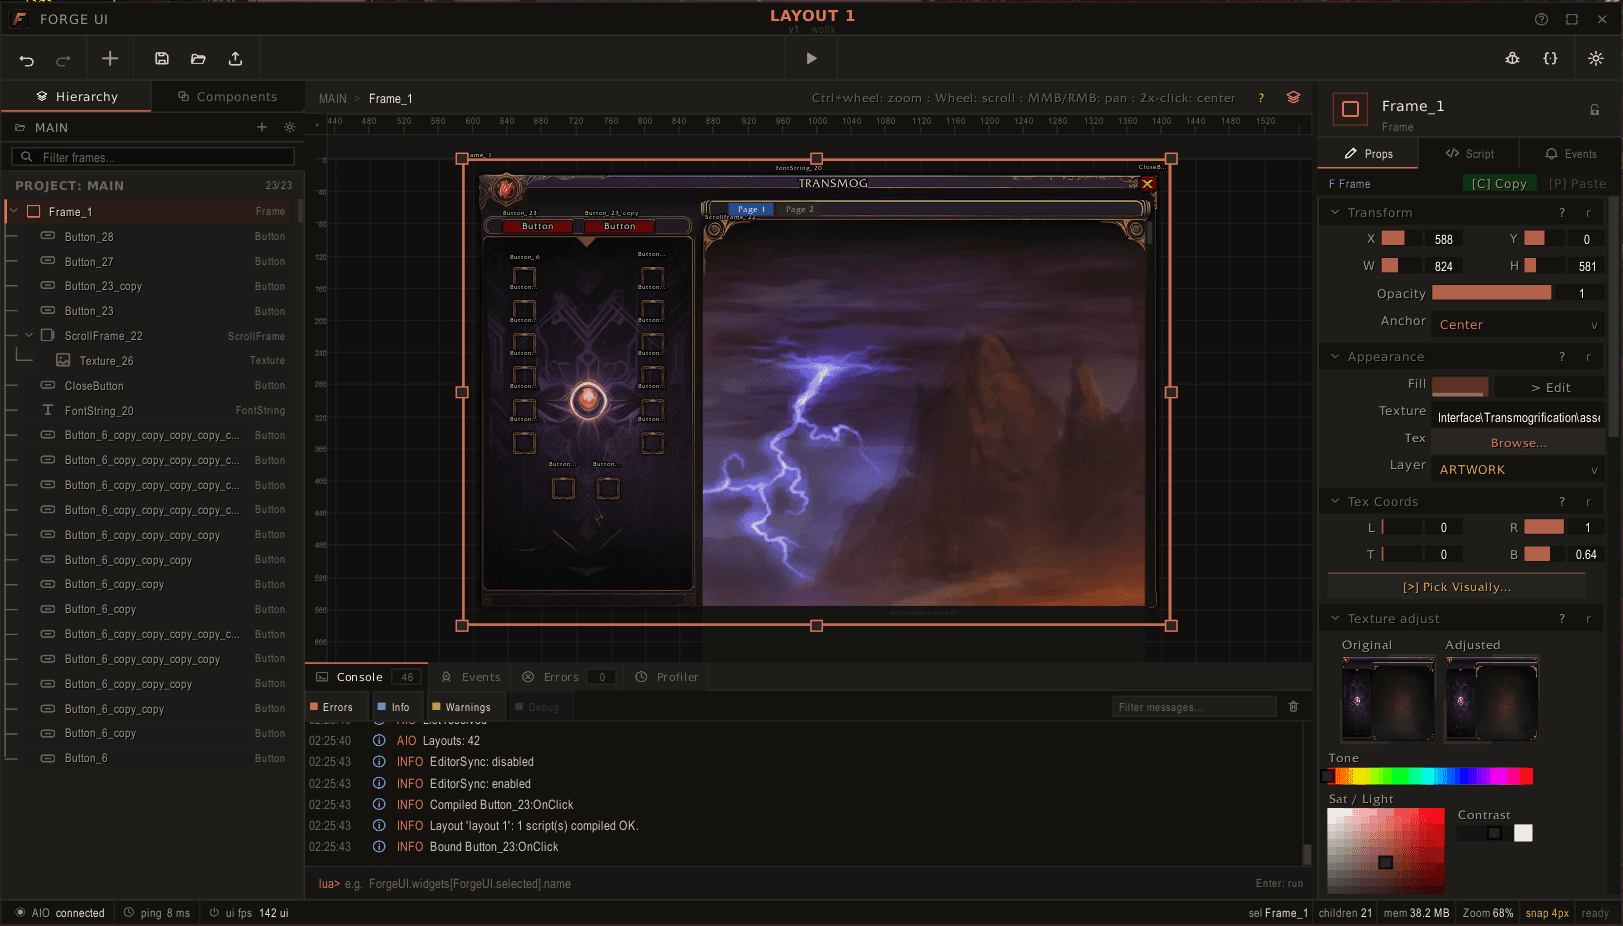Collapse the Transform section
The image size is (1623, 926).
coord(1335,212)
